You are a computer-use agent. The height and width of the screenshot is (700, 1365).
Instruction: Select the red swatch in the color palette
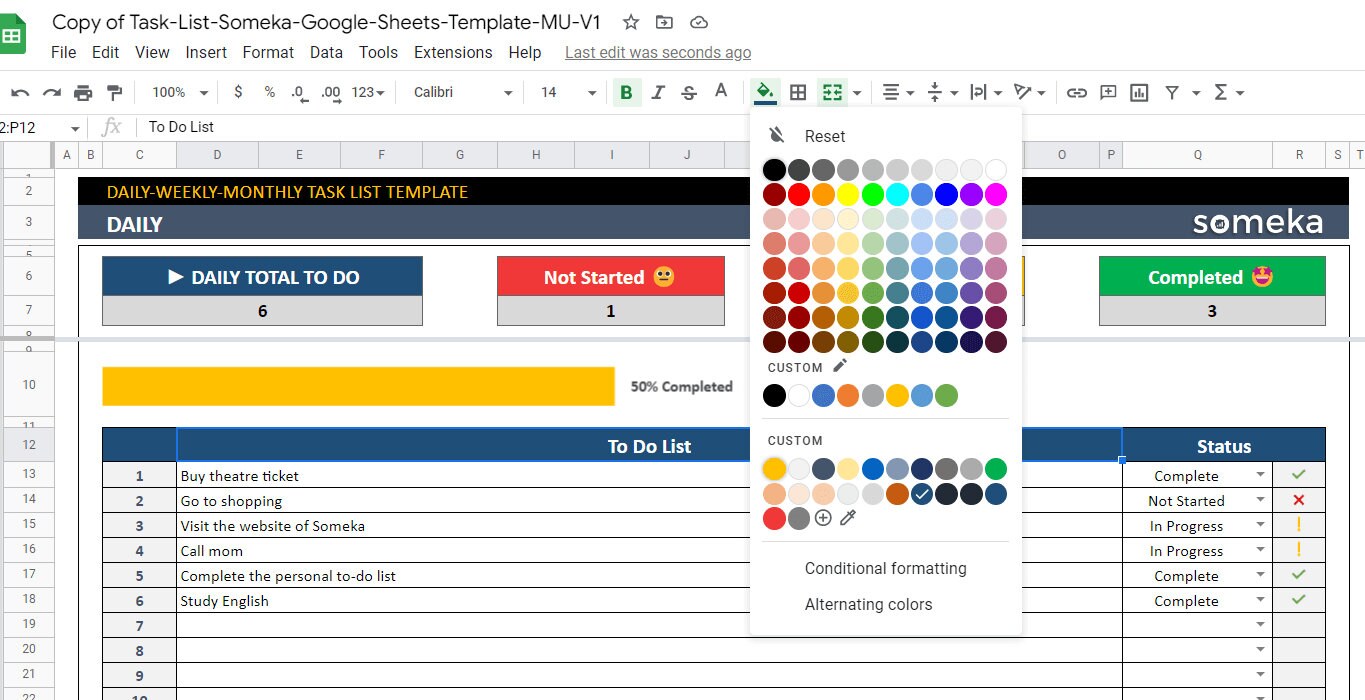(798, 194)
